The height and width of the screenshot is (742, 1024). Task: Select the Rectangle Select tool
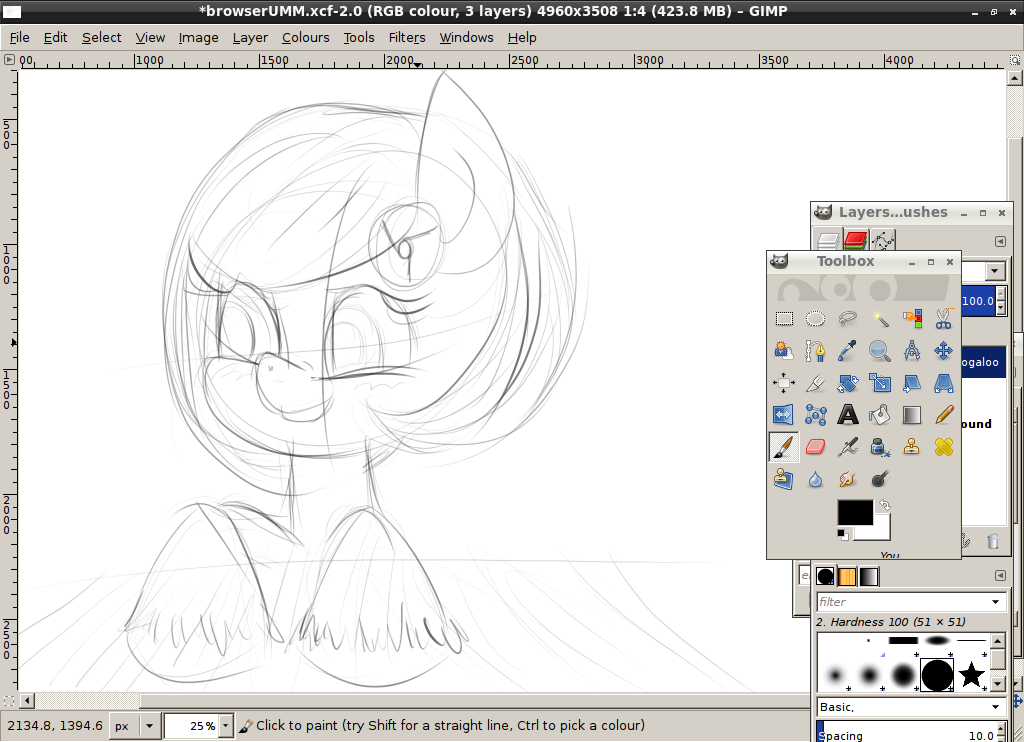point(784,319)
